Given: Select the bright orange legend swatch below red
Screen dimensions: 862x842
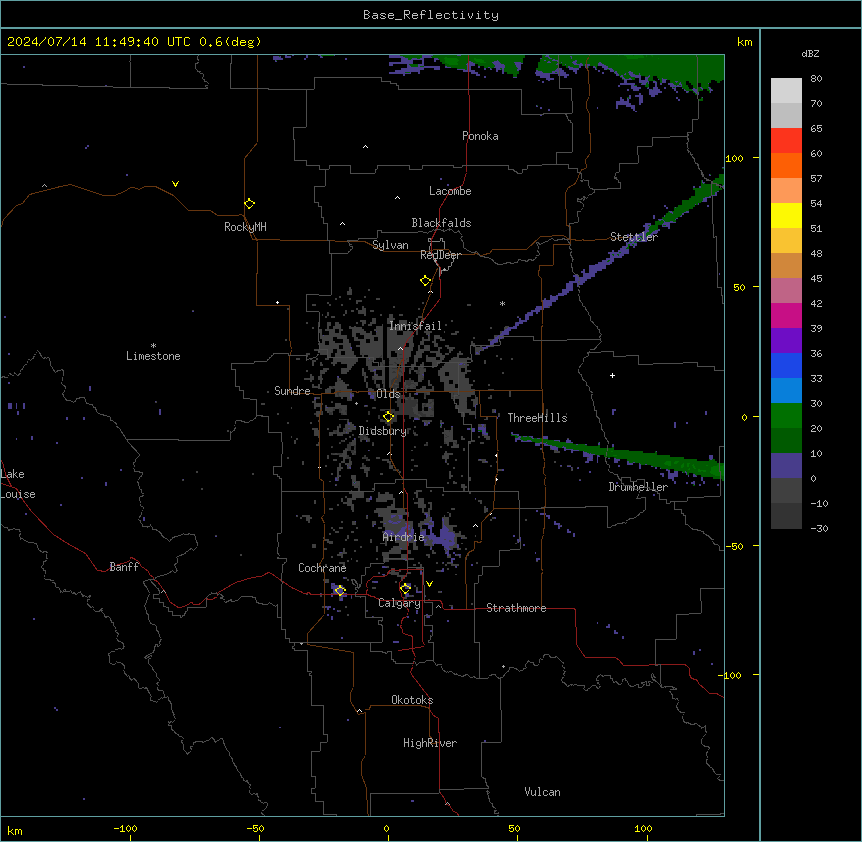Looking at the screenshot, I should pyautogui.click(x=786, y=165).
